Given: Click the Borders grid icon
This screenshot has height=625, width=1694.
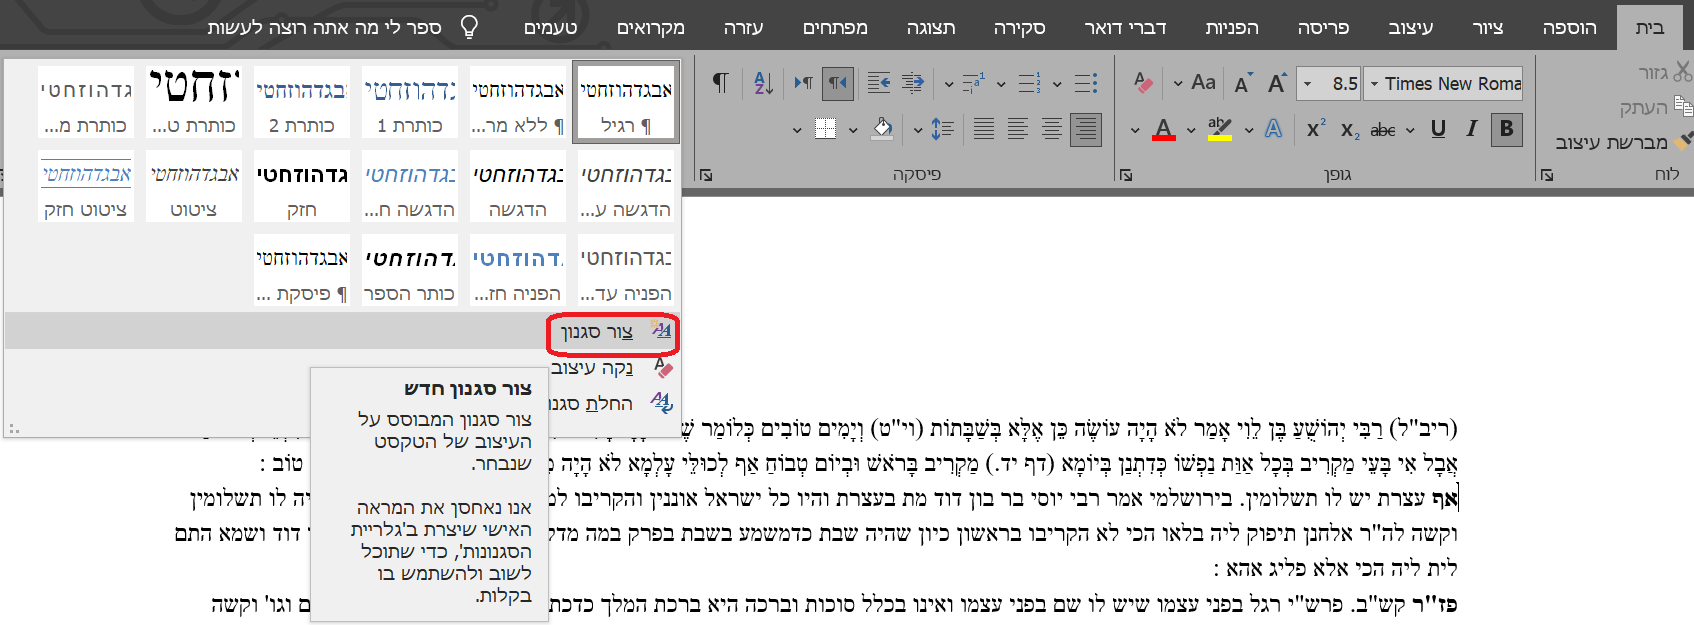Looking at the screenshot, I should tap(825, 129).
